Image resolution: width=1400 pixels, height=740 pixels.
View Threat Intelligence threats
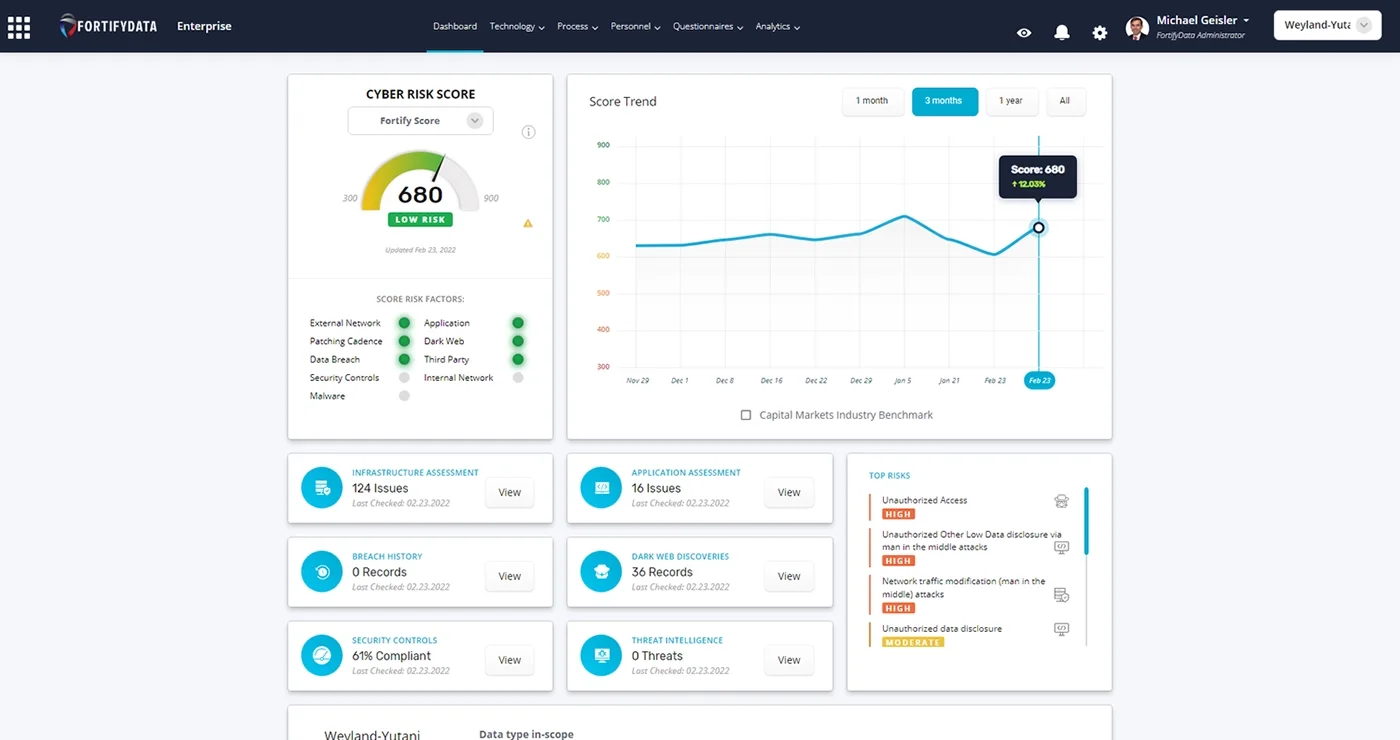click(789, 660)
